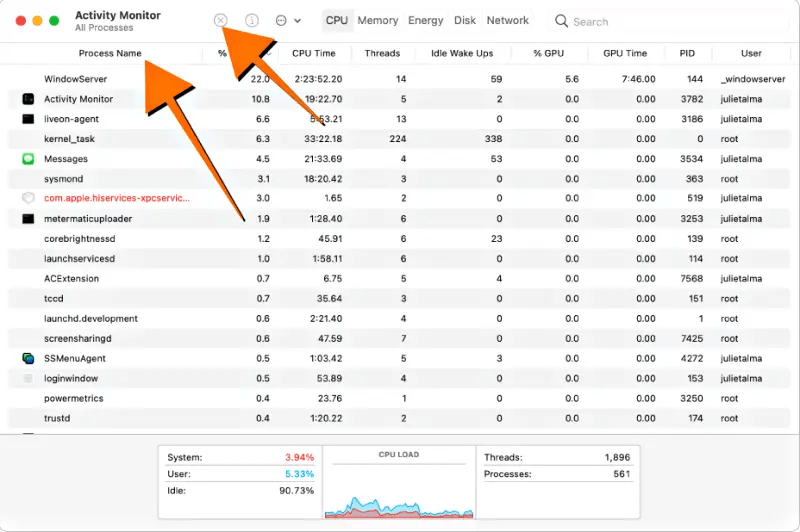This screenshot has height=532, width=800.
Task: Click GPU Time value 7:46.00
Action: point(638,79)
